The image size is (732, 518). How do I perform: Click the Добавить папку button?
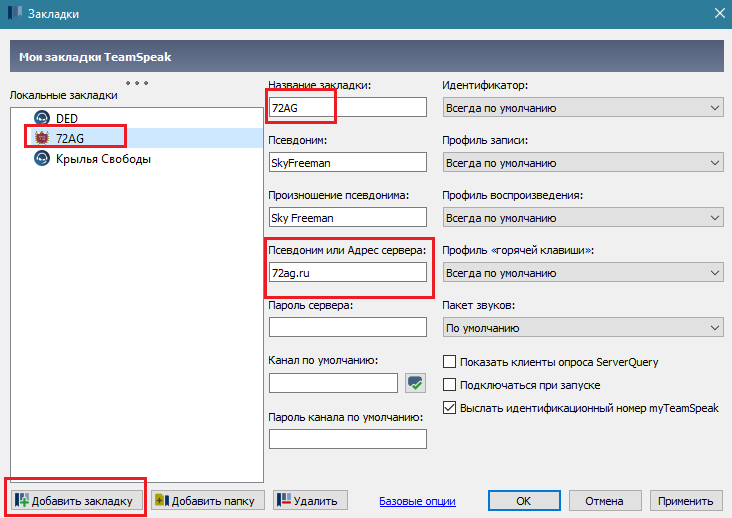click(x=208, y=501)
